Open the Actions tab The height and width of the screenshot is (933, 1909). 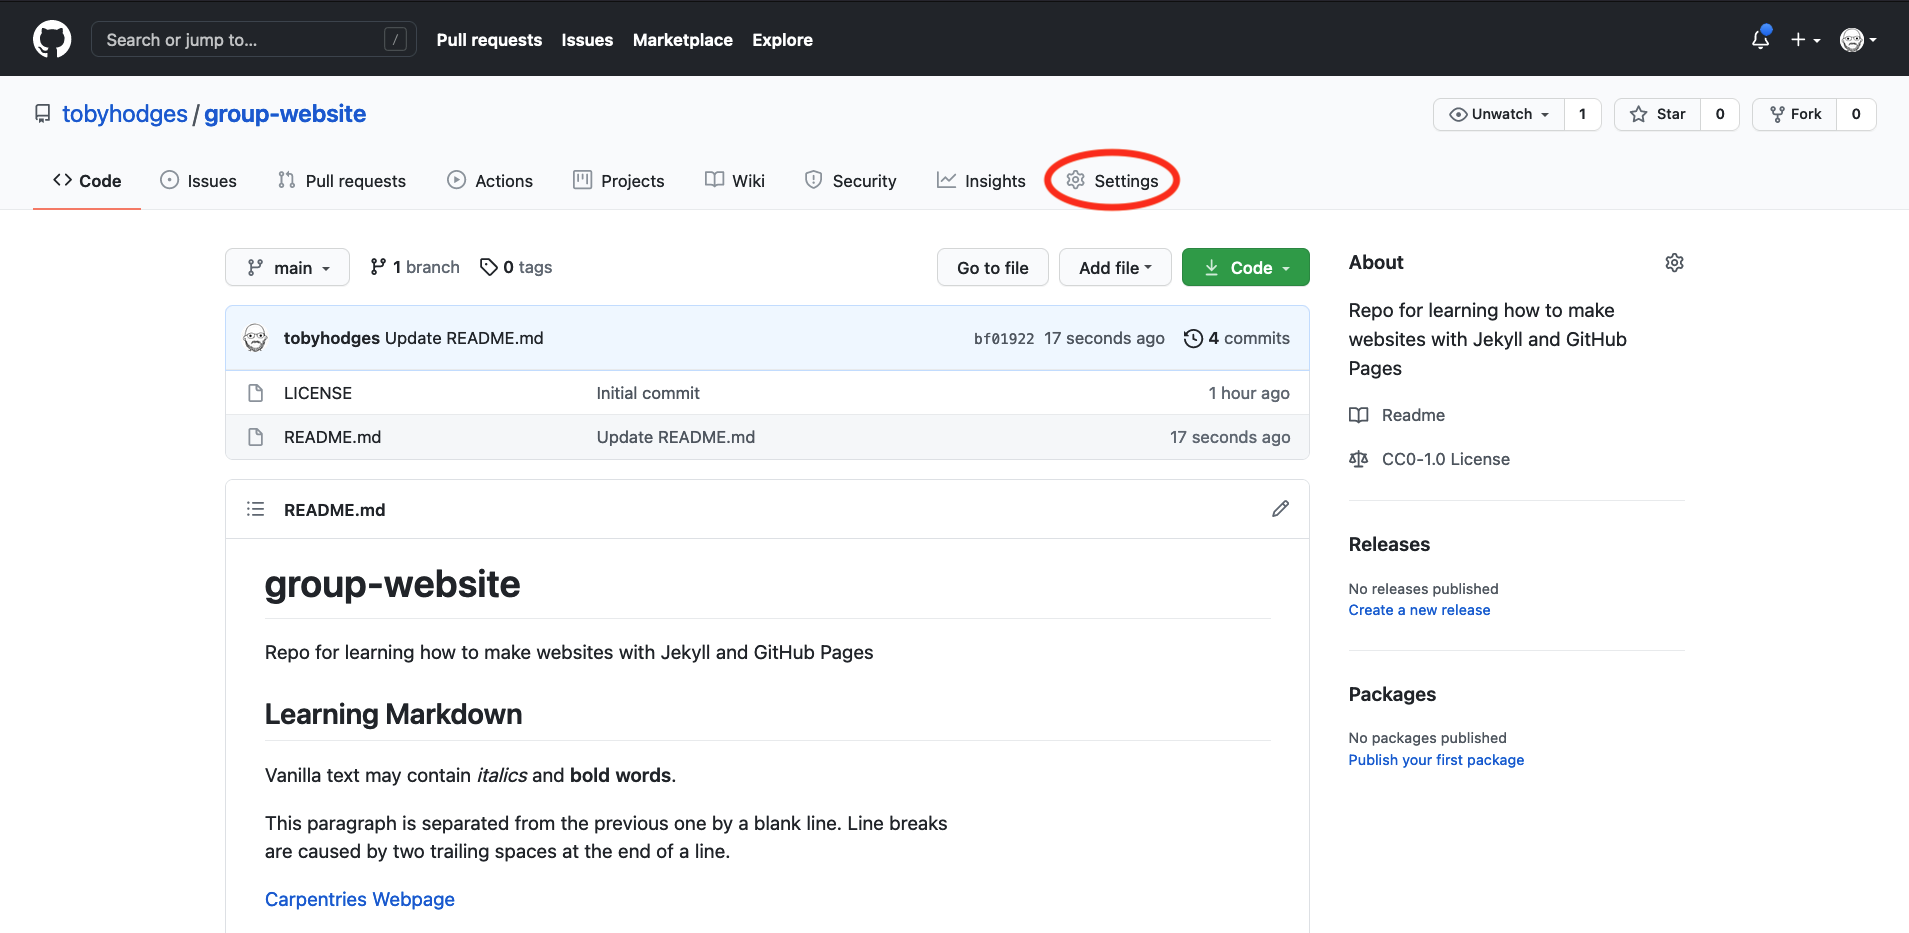click(x=490, y=181)
